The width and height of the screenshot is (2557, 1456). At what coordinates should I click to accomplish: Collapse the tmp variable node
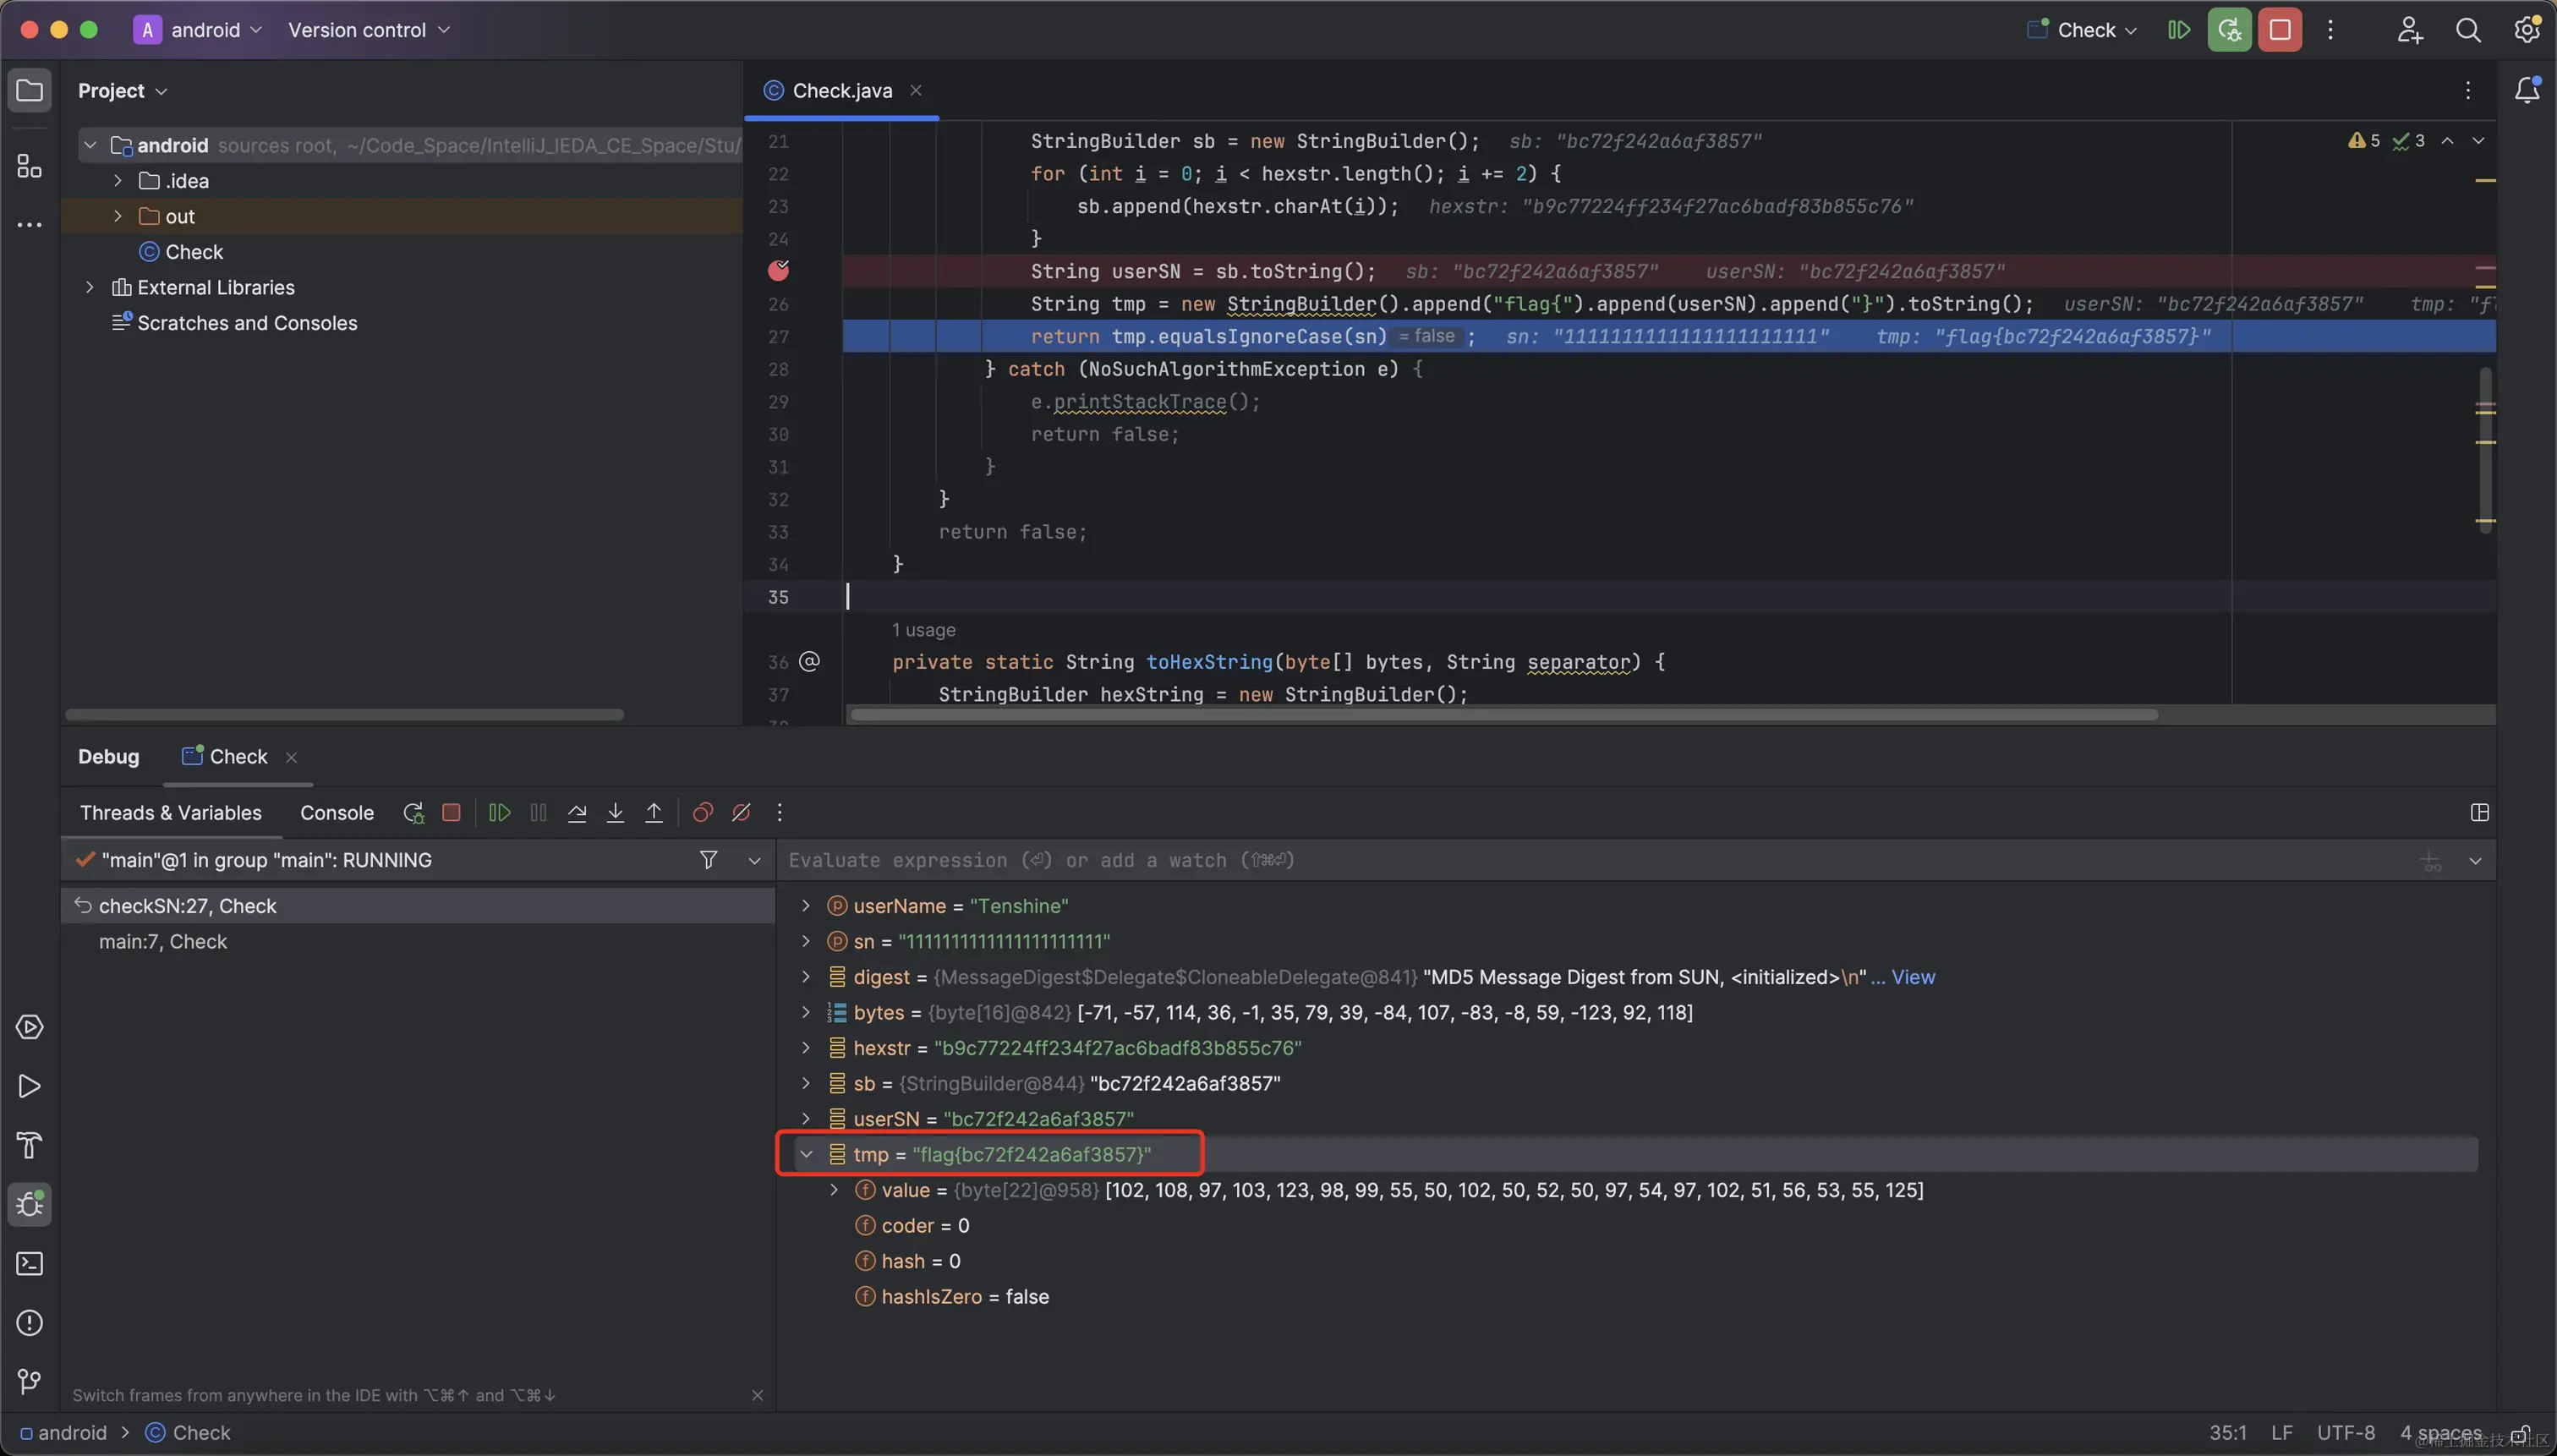pyautogui.click(x=806, y=1155)
